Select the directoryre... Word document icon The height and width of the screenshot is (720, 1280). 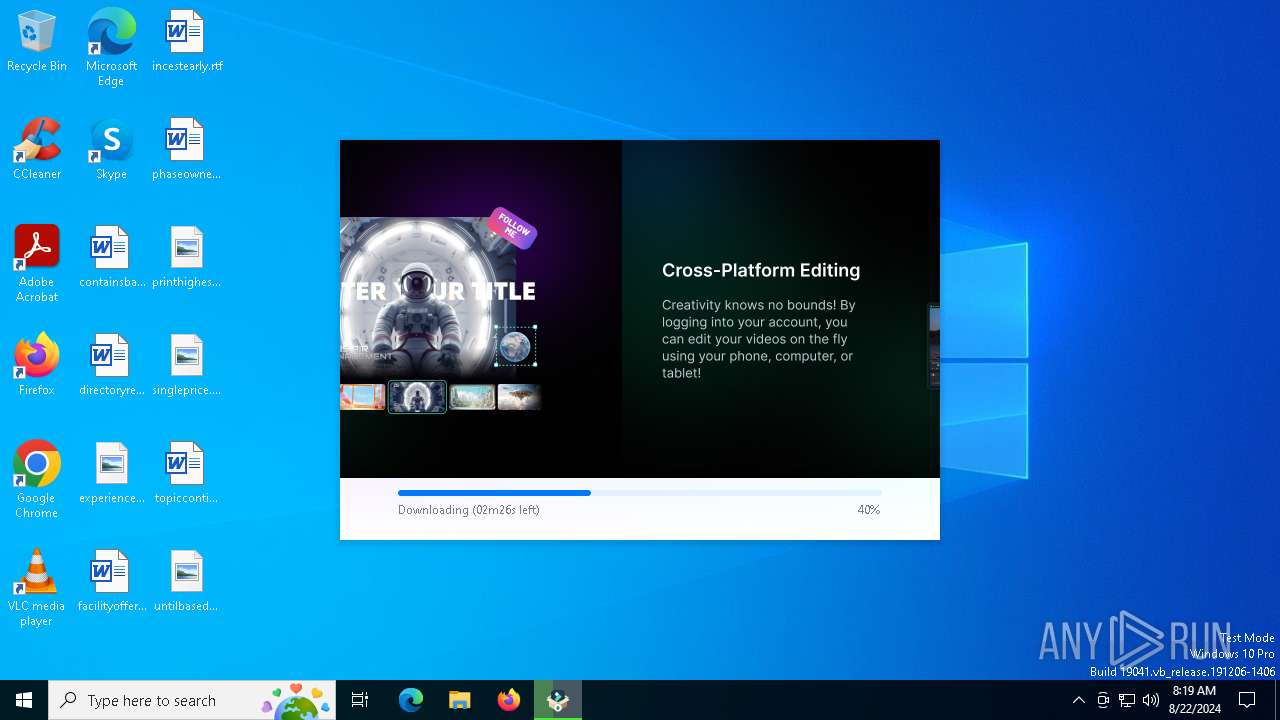tap(111, 366)
